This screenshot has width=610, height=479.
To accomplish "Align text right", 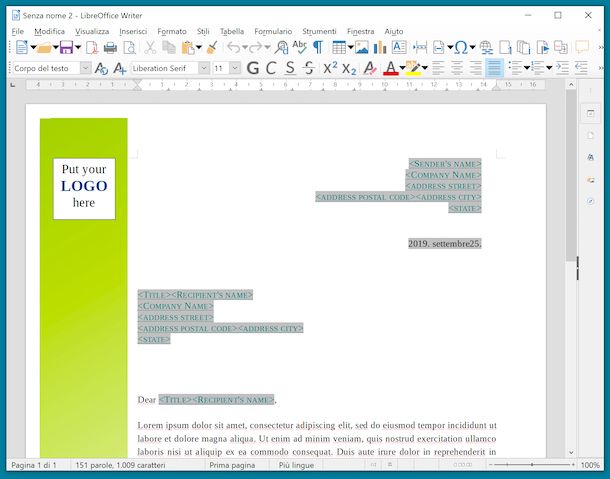I will tap(475, 68).
